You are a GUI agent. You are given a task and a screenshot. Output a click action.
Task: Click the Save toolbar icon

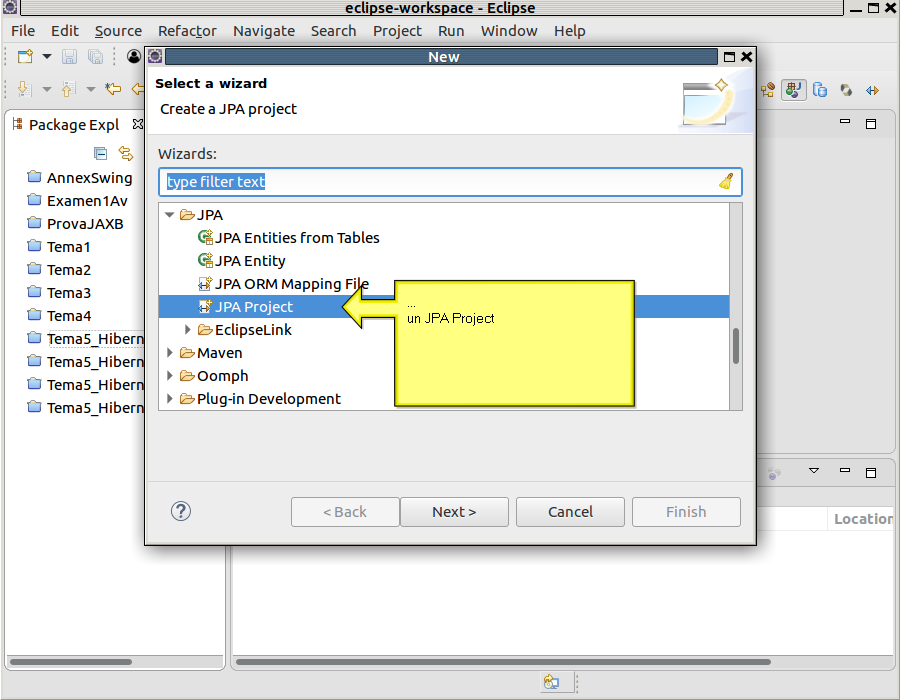69,56
